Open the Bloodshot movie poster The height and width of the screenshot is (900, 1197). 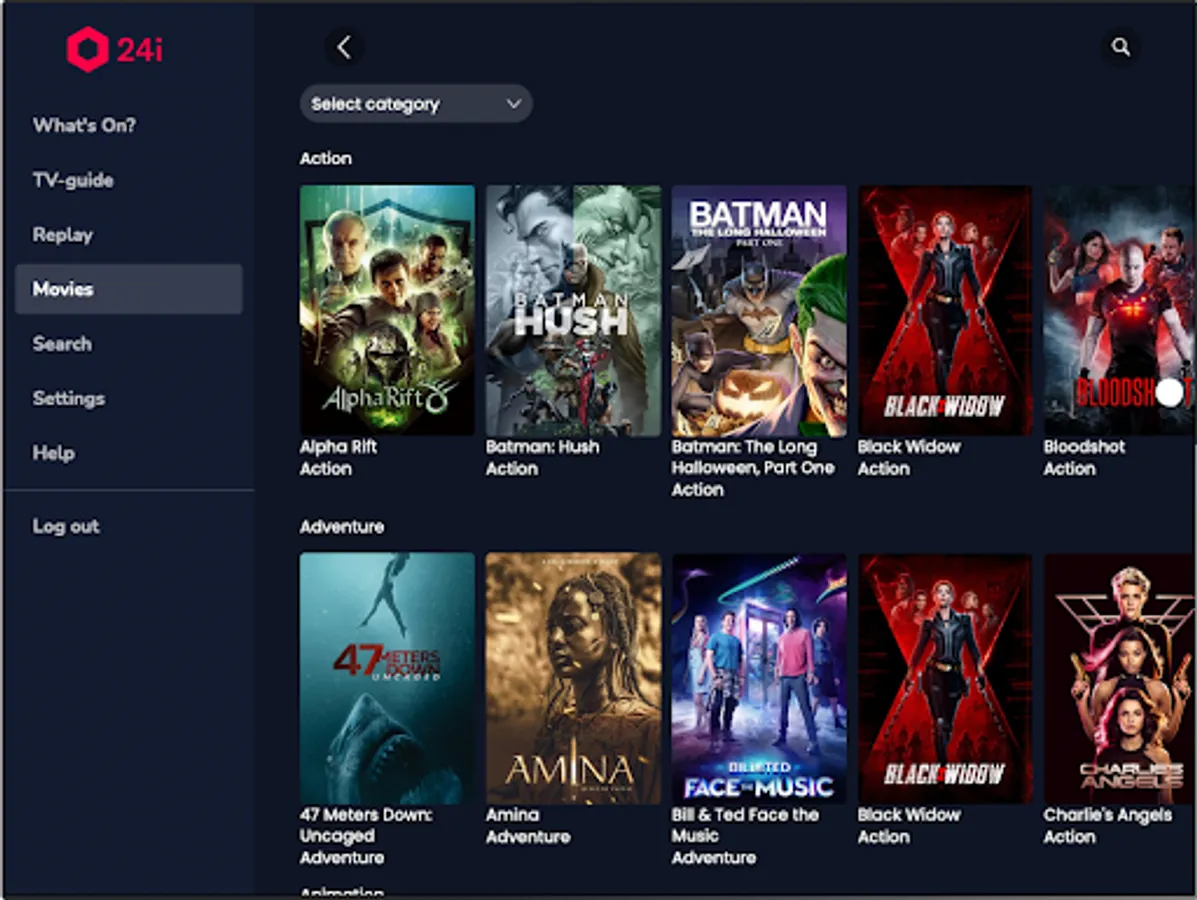point(1120,310)
